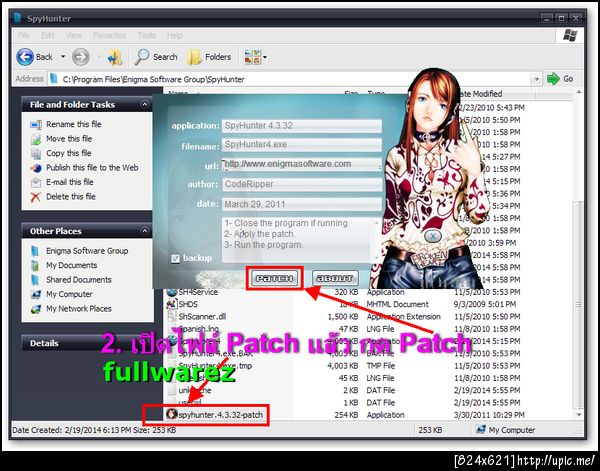The height and width of the screenshot is (471, 600).
Task: Click the spyhunter patch file icon
Action: coord(172,414)
